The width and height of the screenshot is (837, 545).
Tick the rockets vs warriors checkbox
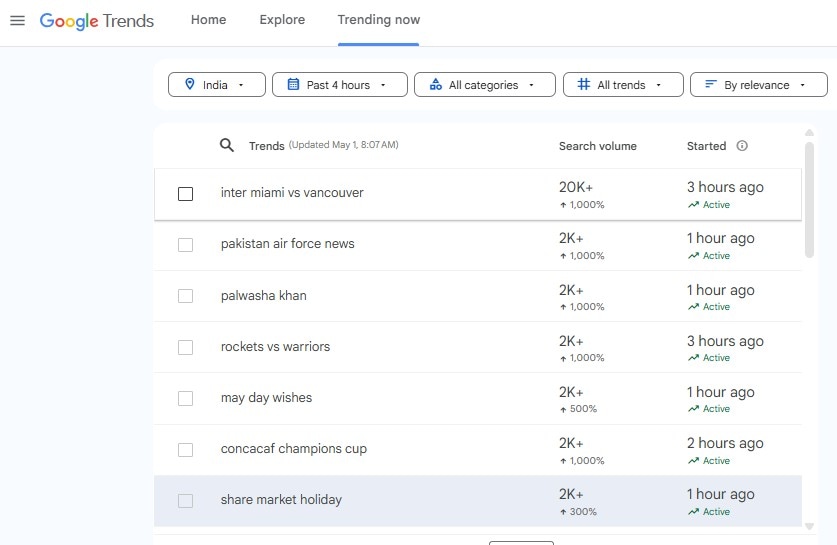(x=185, y=347)
